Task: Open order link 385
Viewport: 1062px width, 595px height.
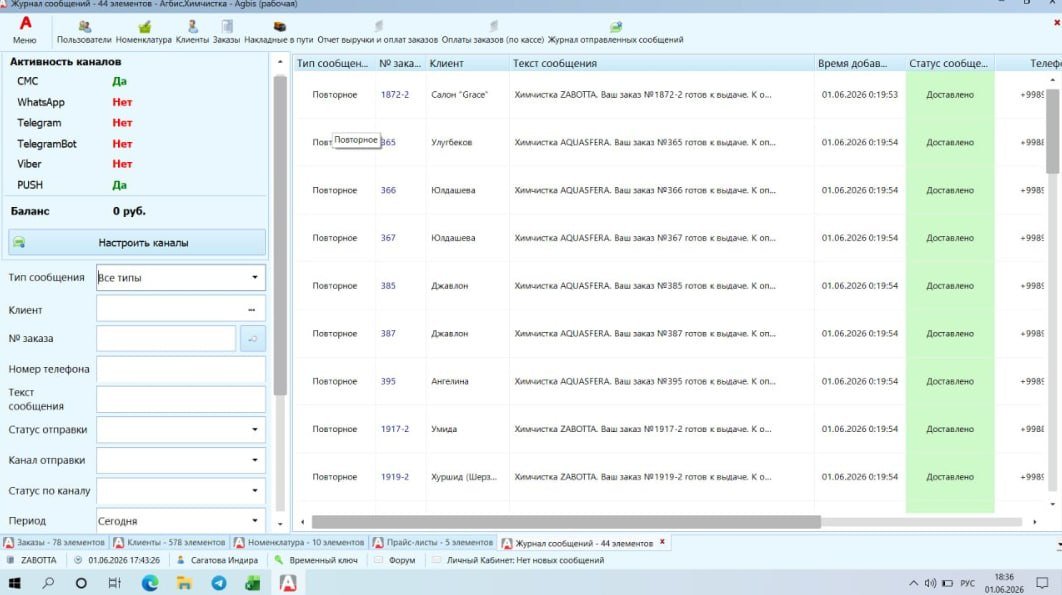Action: point(388,286)
